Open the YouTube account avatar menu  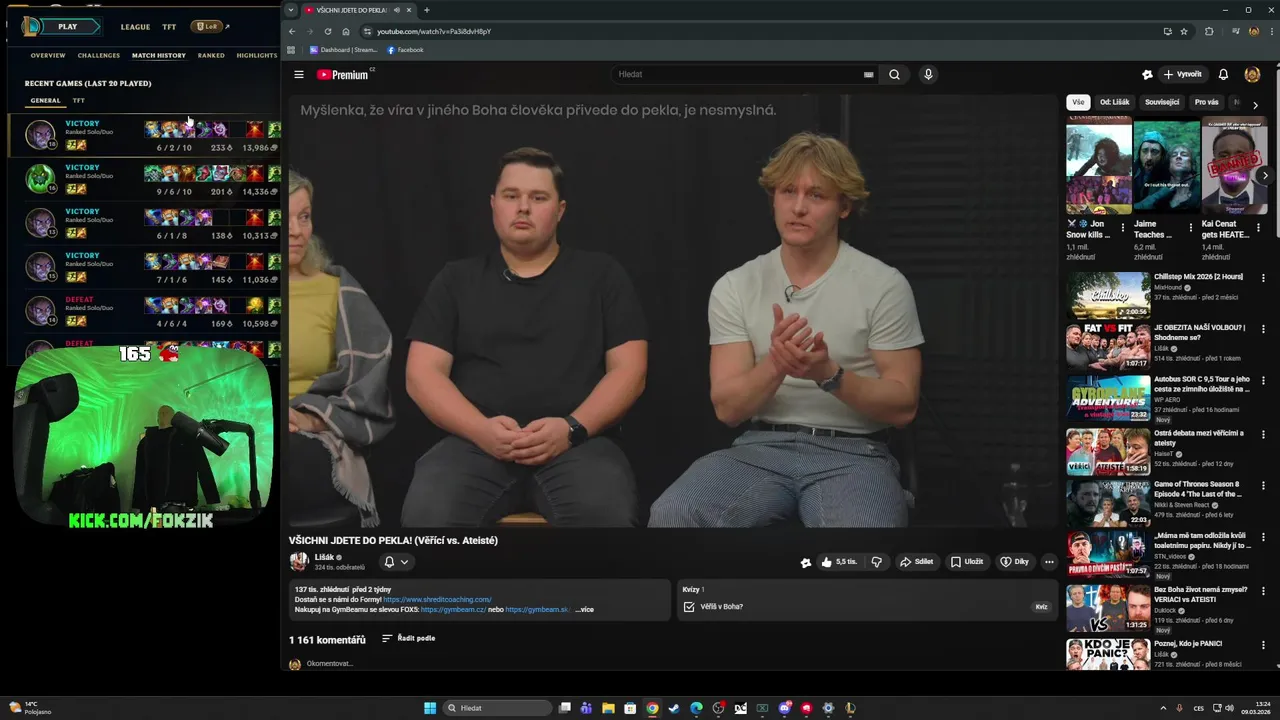pos(1252,74)
